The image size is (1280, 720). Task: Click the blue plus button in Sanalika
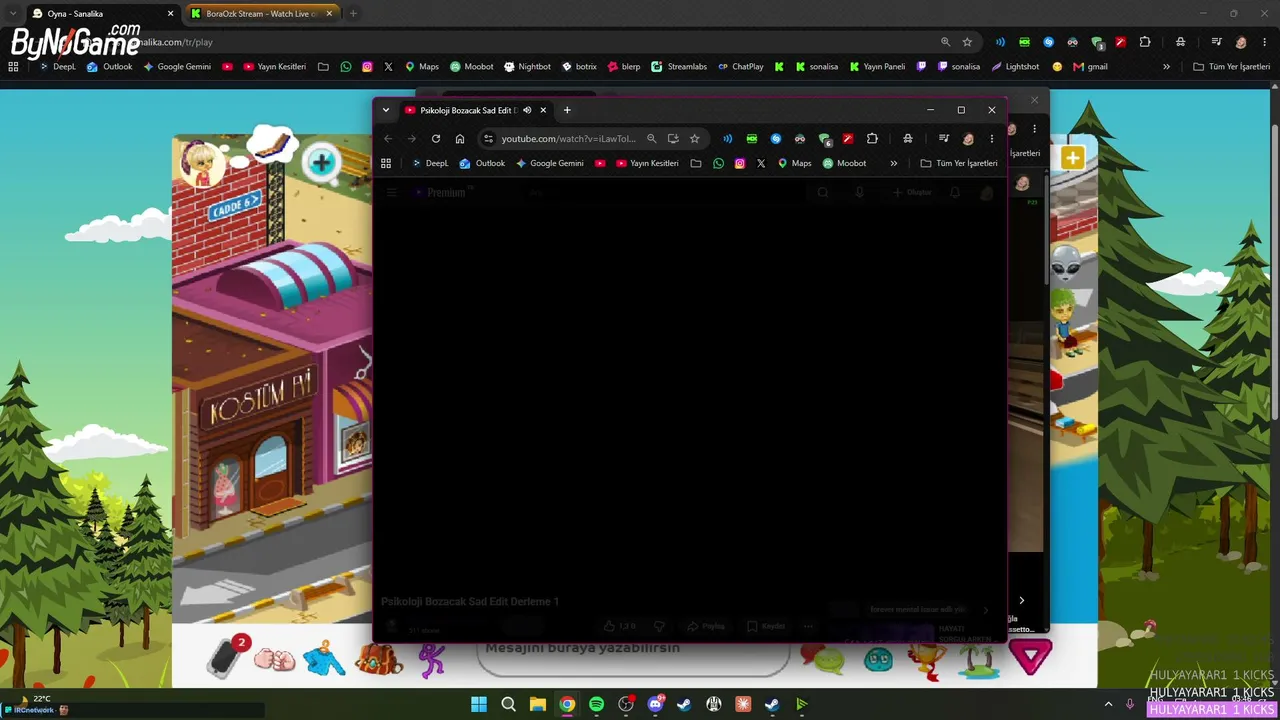click(x=321, y=163)
